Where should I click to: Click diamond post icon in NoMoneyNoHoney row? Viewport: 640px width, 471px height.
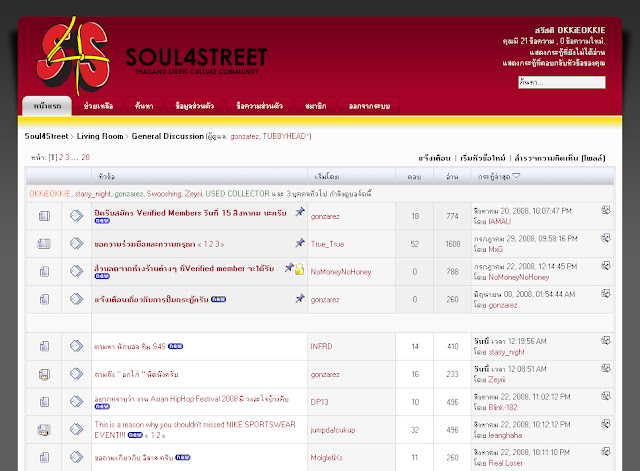[x=76, y=271]
